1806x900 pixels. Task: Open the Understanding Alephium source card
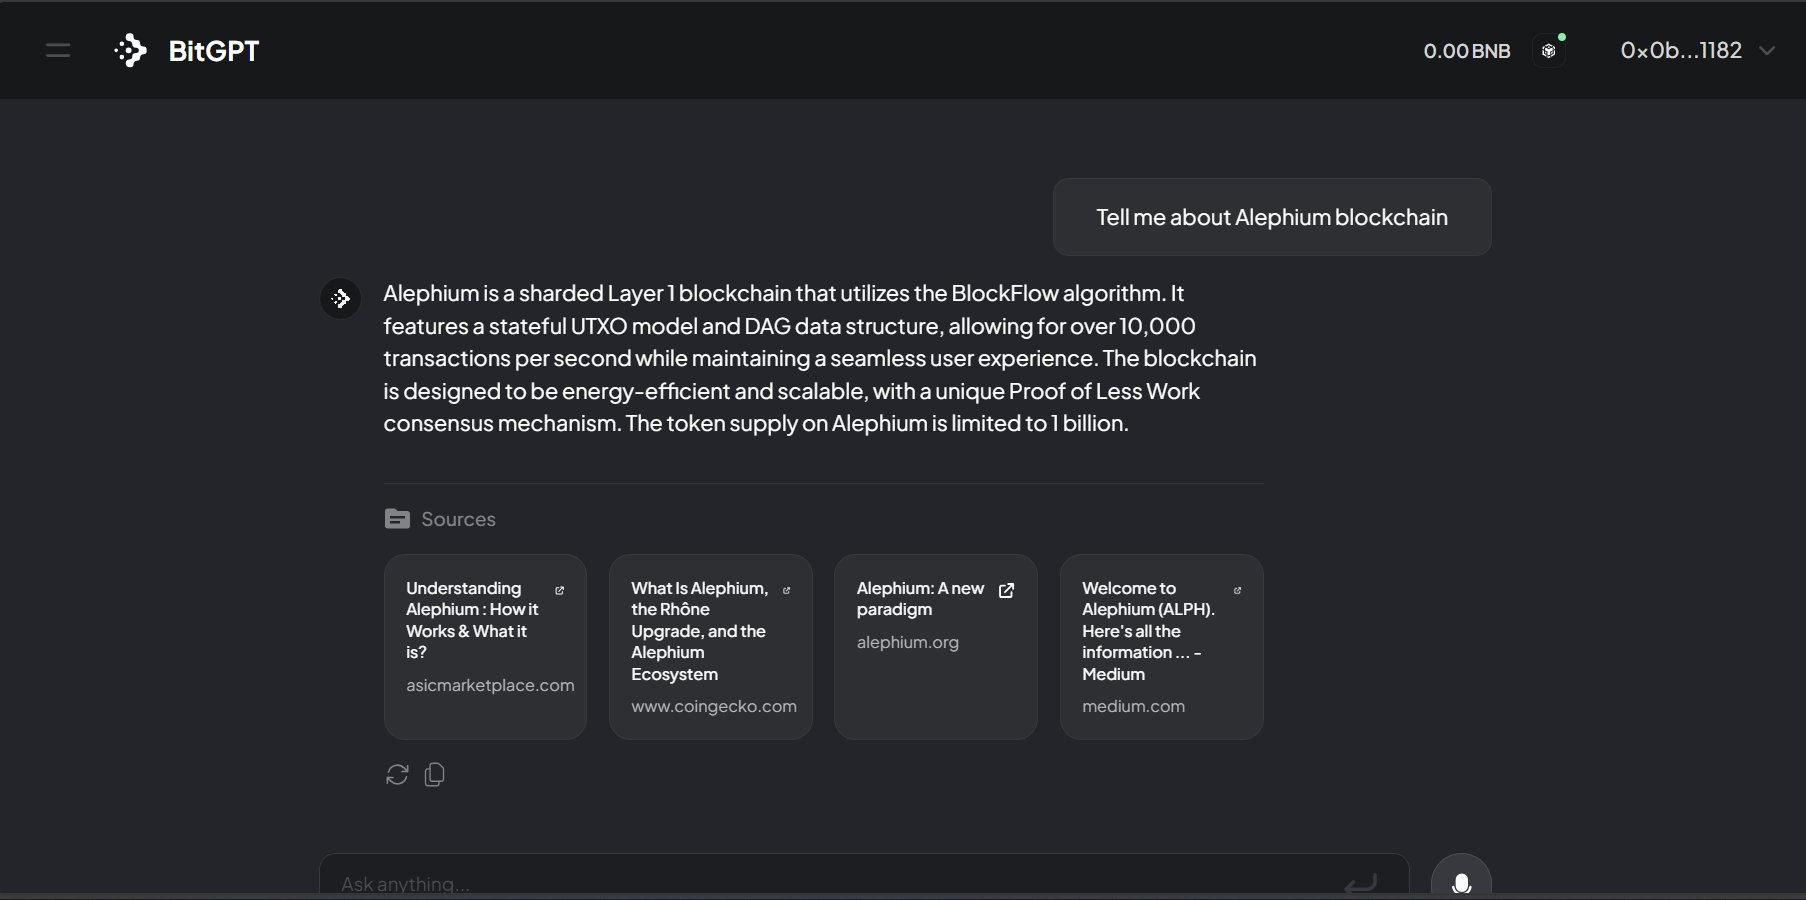(485, 647)
